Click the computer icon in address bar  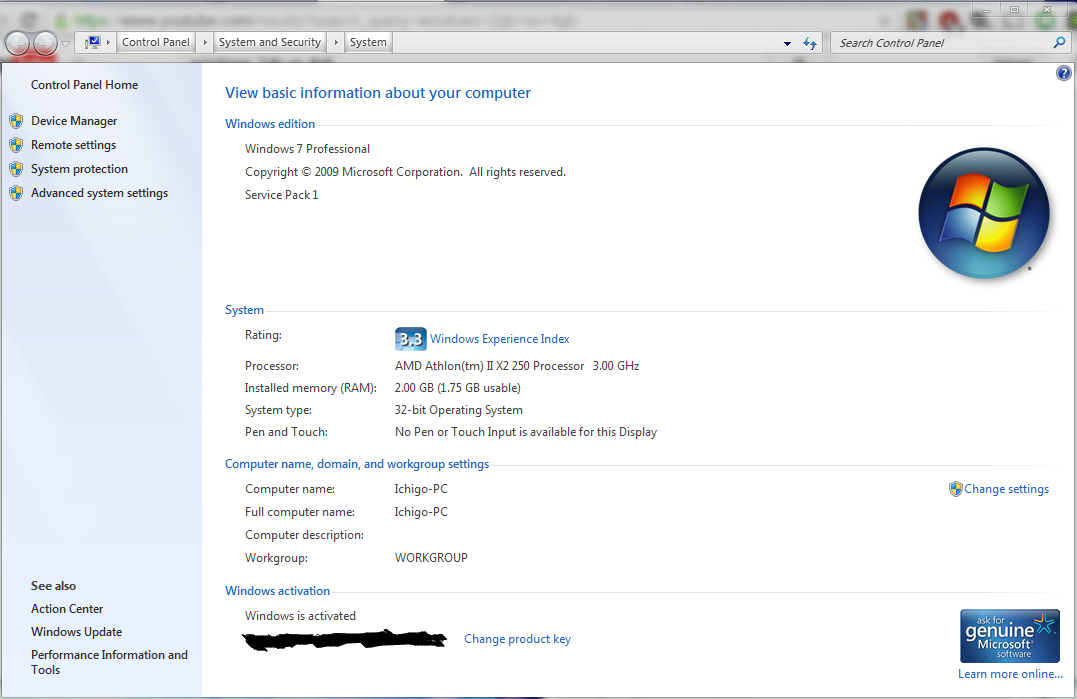pyautogui.click(x=93, y=43)
